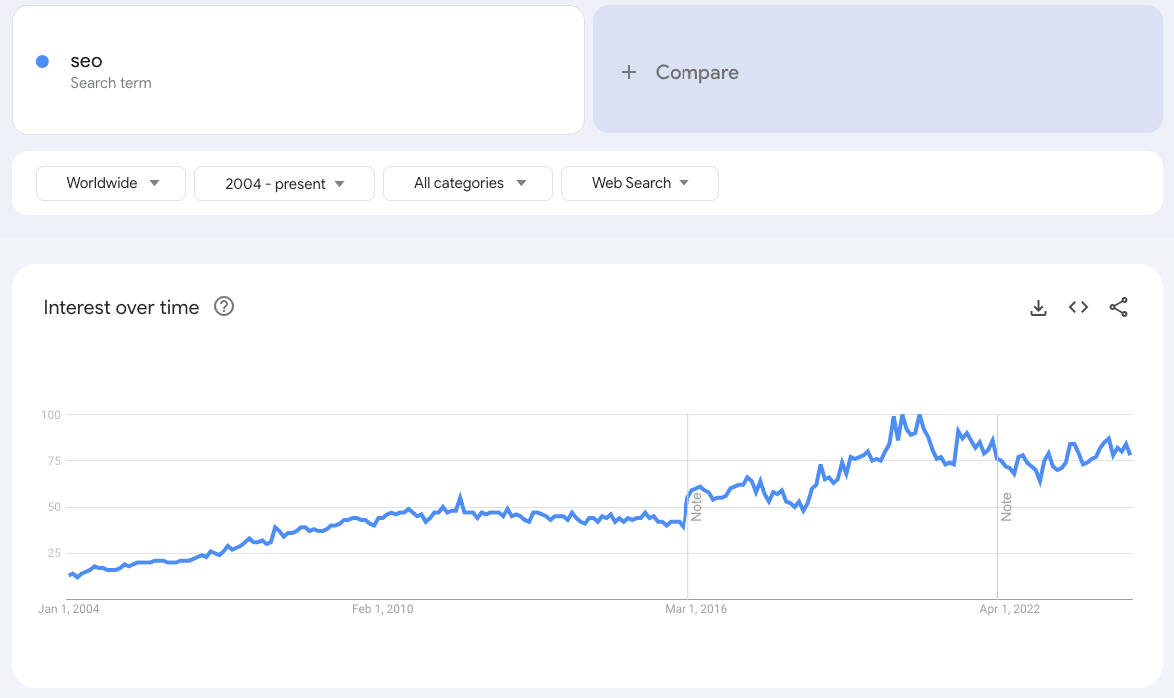
Task: Expand the All categories dropdown
Action: (x=467, y=183)
